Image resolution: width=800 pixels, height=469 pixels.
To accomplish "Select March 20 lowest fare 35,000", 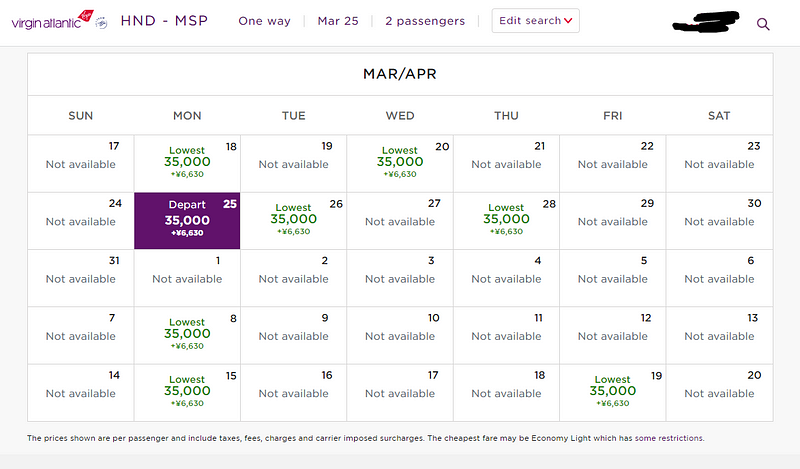I will click(400, 163).
